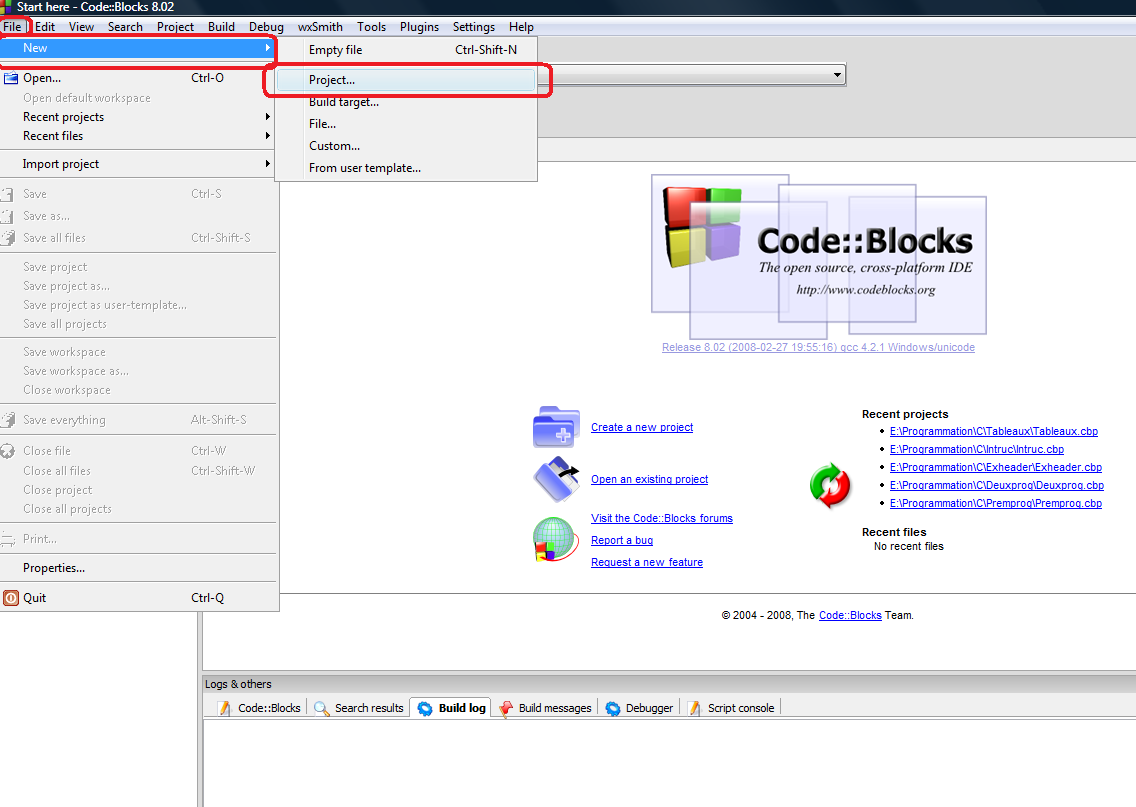The width and height of the screenshot is (1136, 807).
Task: Open the Edit menu
Action: coord(45,27)
